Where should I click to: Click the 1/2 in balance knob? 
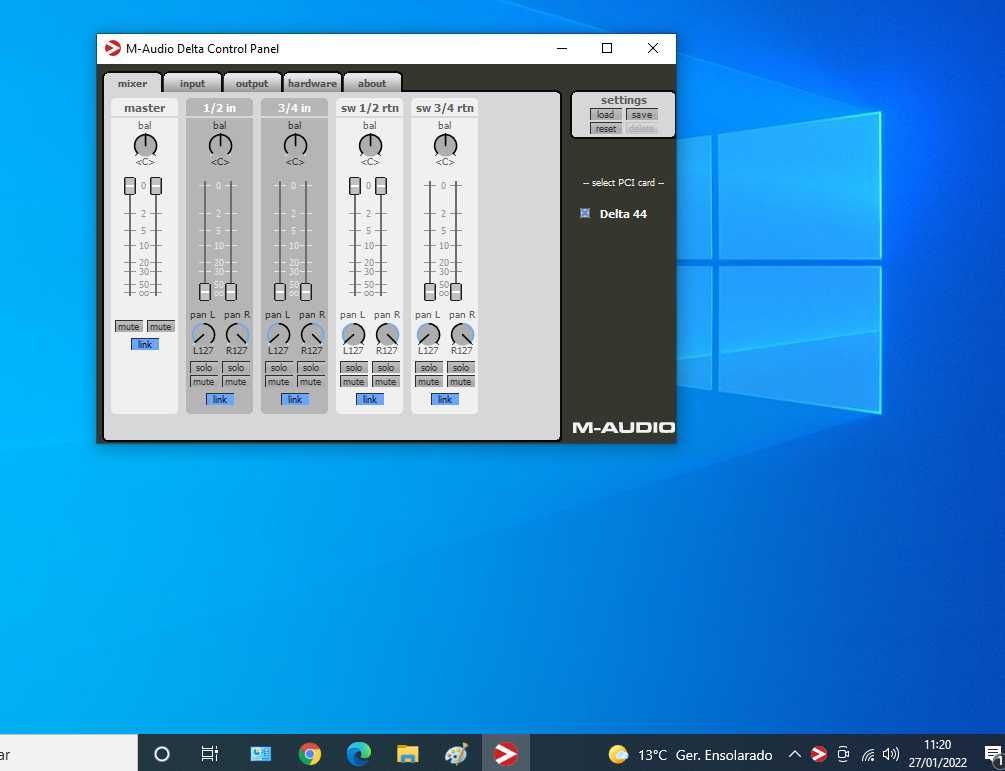[220, 145]
